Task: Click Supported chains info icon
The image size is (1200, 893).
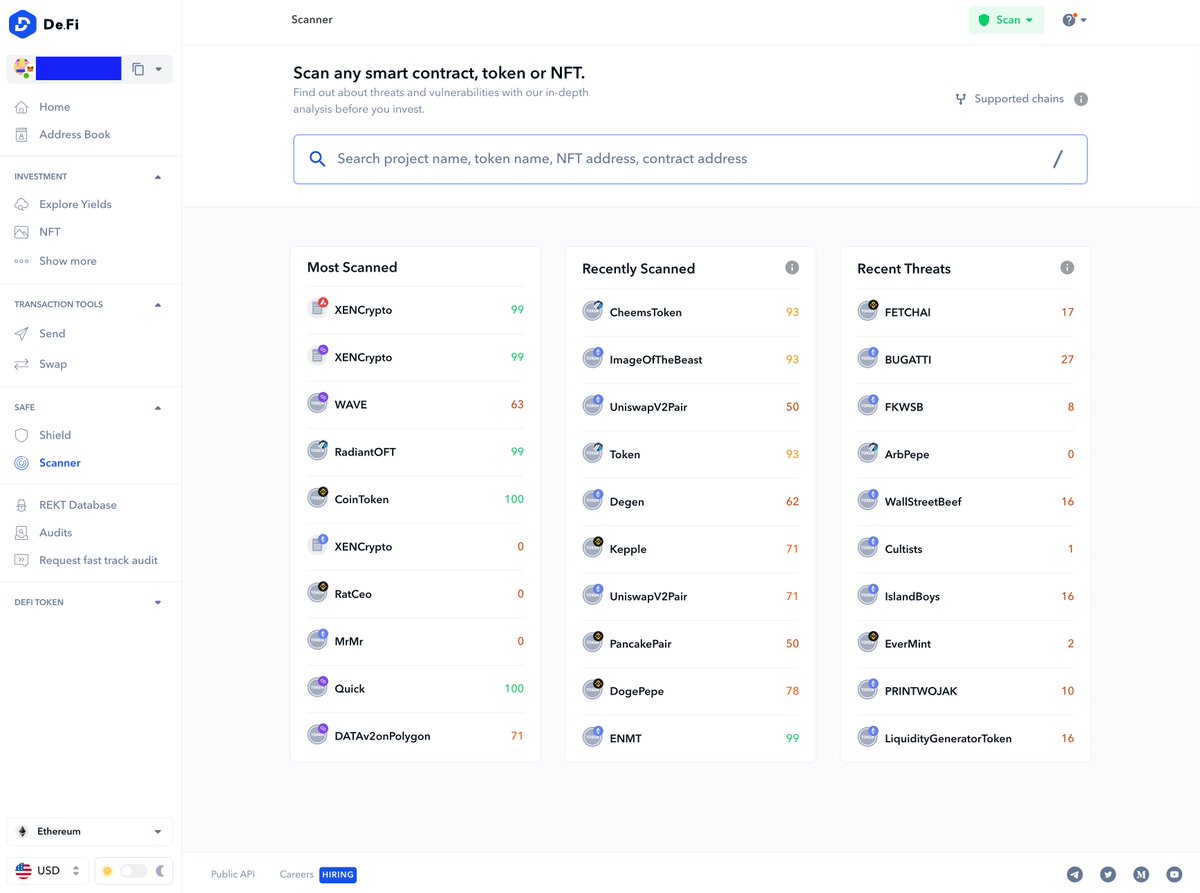Action: point(1081,99)
